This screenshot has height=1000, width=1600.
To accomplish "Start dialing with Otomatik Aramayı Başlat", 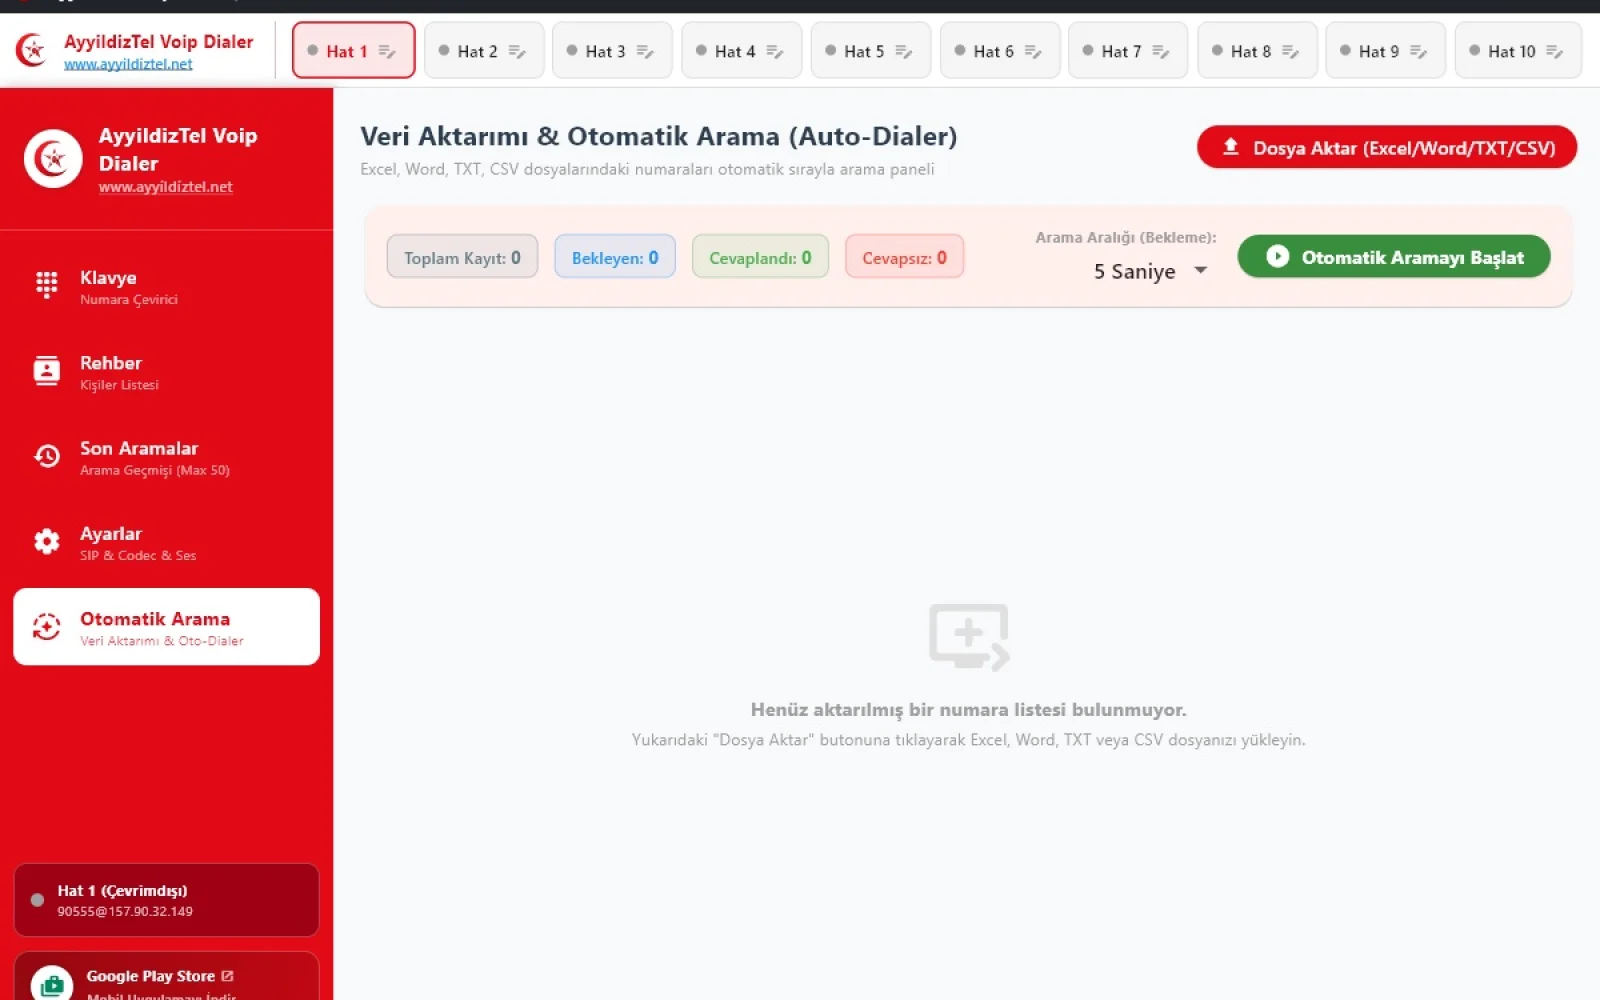I will [x=1394, y=257].
